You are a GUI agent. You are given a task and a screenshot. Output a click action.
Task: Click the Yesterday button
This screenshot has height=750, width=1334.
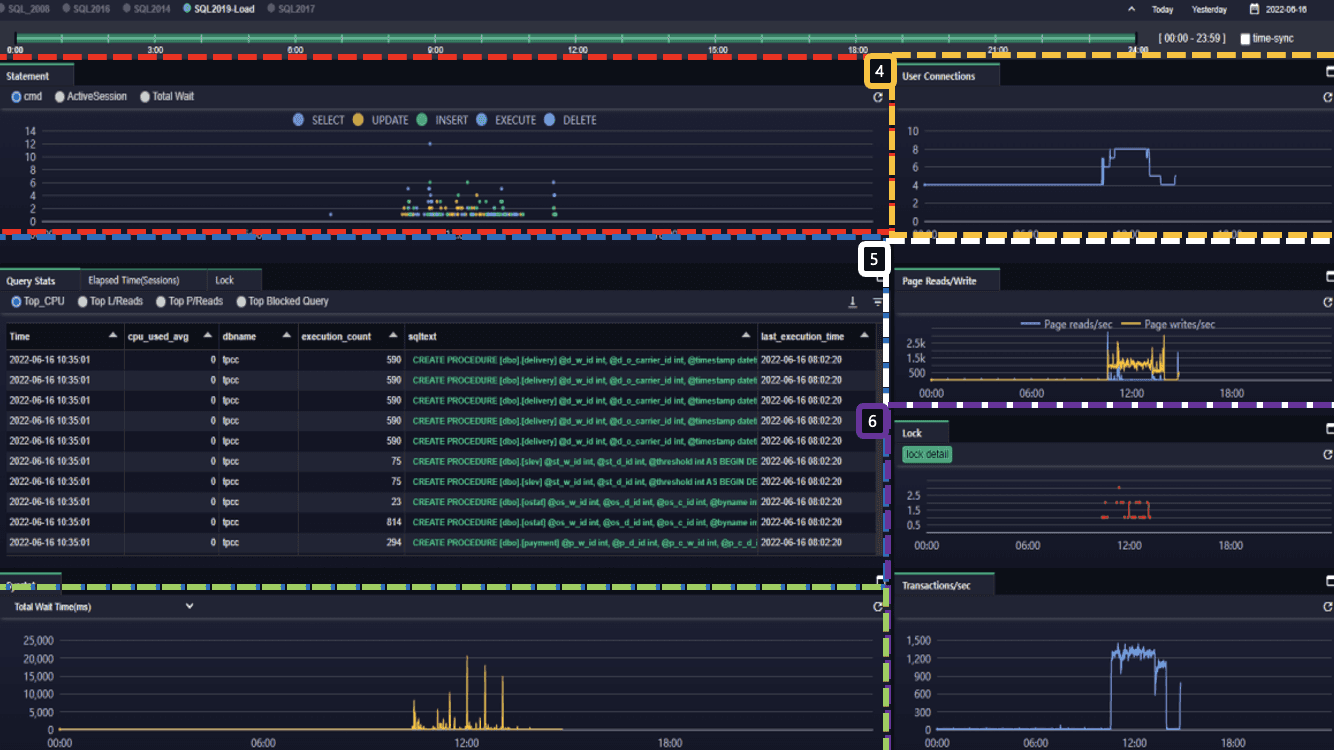click(1210, 9)
